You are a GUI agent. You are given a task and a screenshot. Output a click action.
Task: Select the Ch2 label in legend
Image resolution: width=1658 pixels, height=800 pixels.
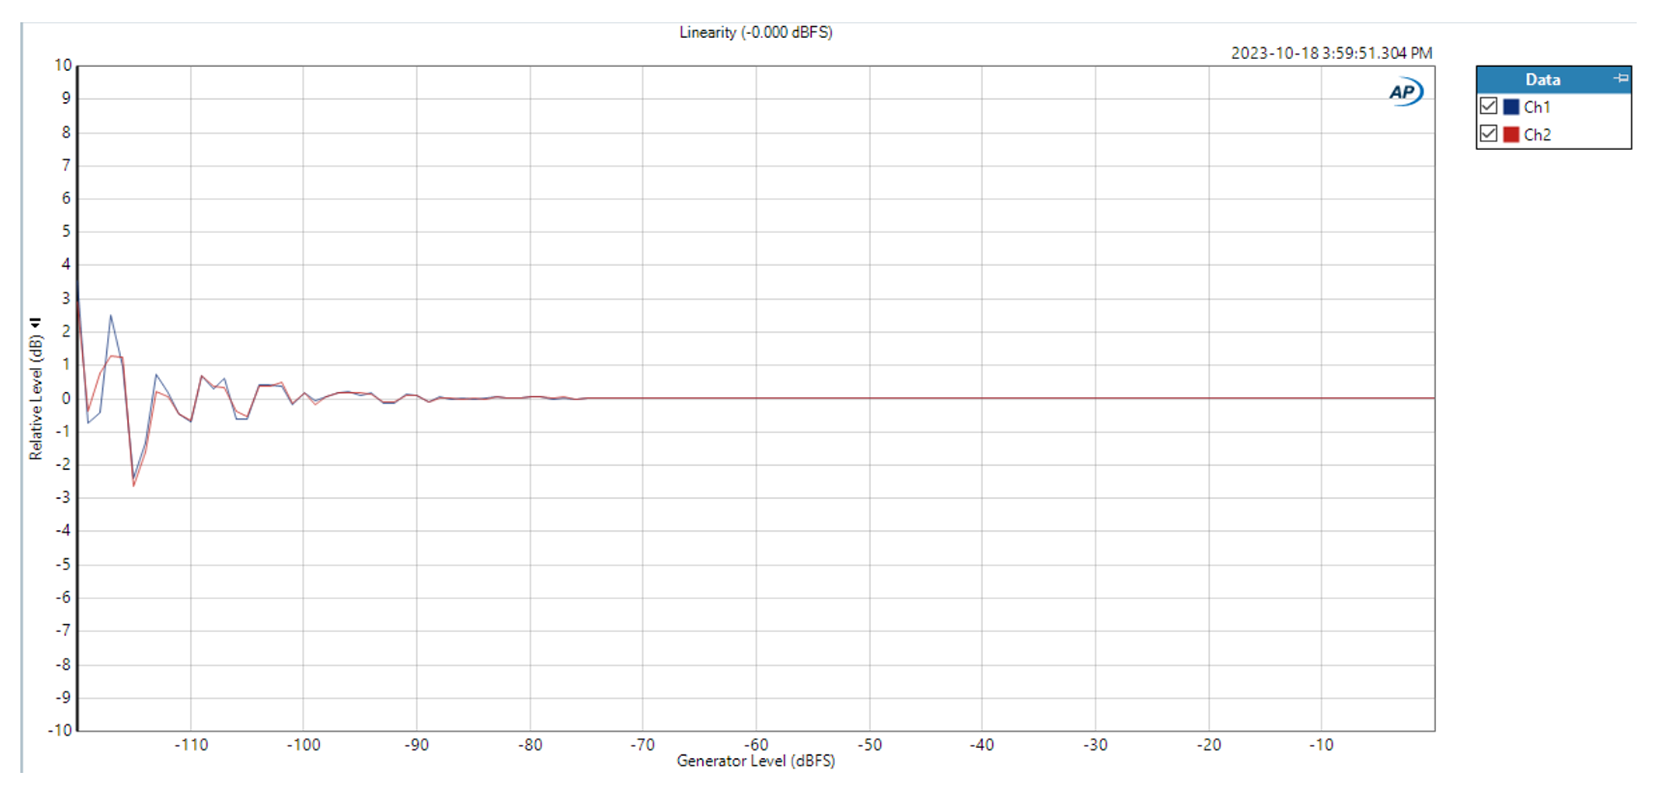click(1537, 134)
